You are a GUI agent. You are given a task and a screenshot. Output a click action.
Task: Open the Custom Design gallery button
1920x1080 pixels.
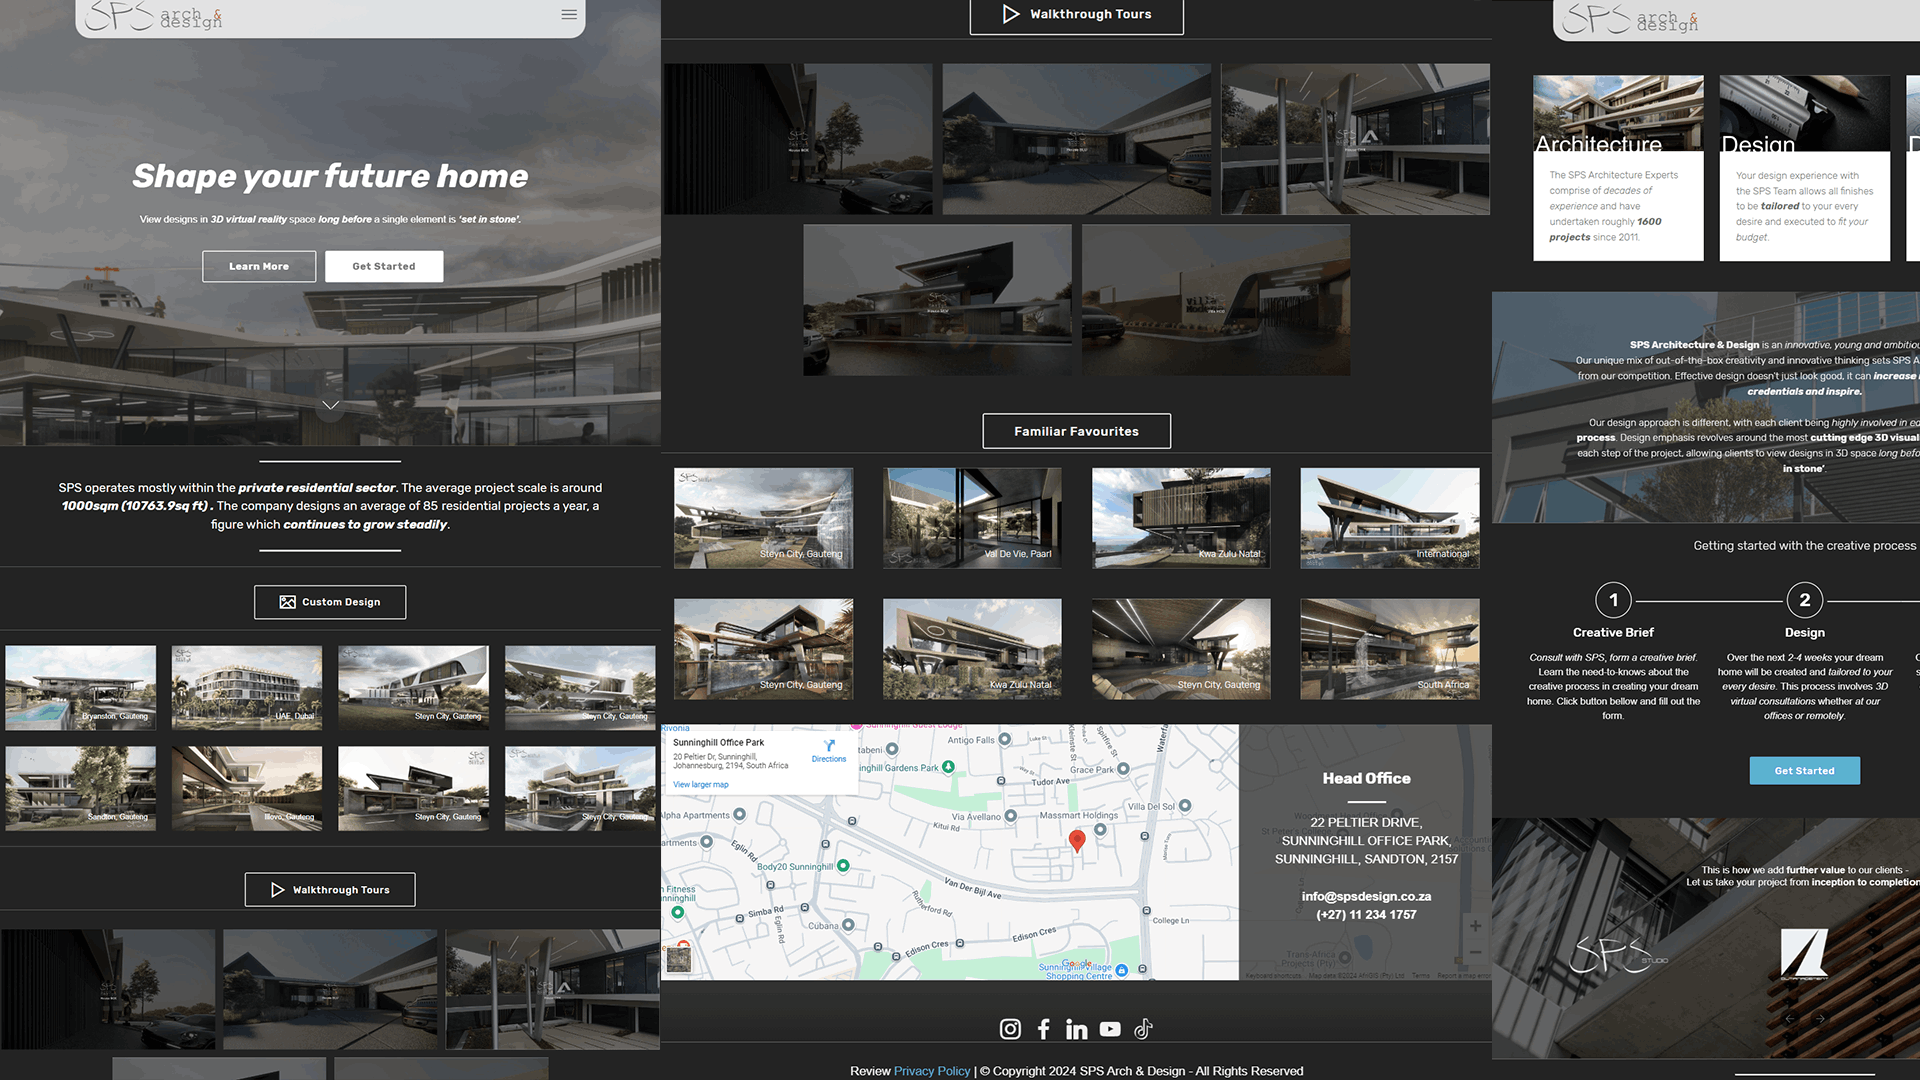coord(330,602)
